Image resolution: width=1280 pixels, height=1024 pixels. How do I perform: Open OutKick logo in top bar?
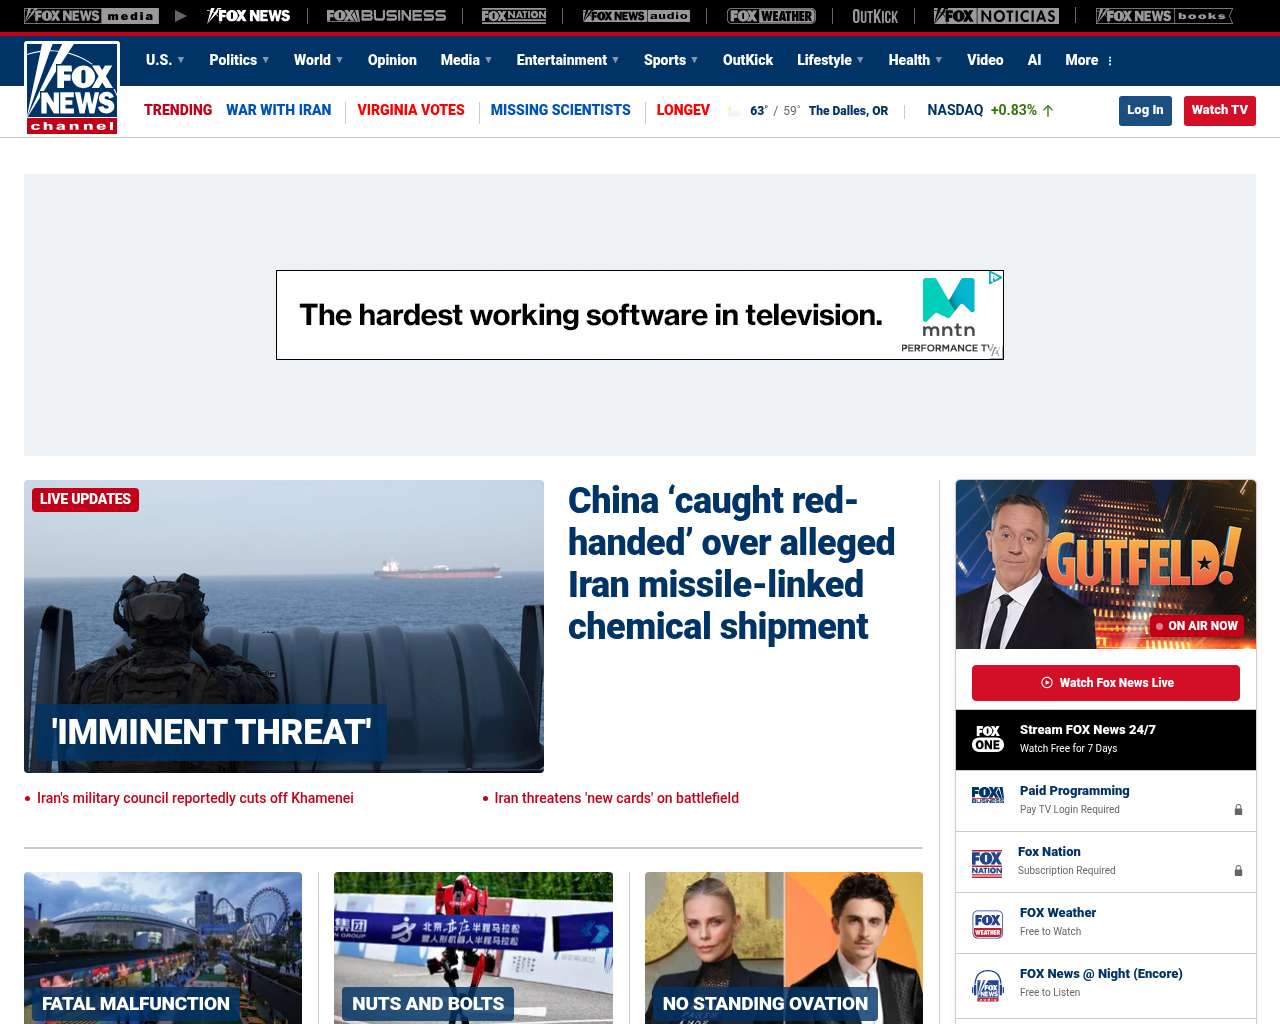point(875,16)
